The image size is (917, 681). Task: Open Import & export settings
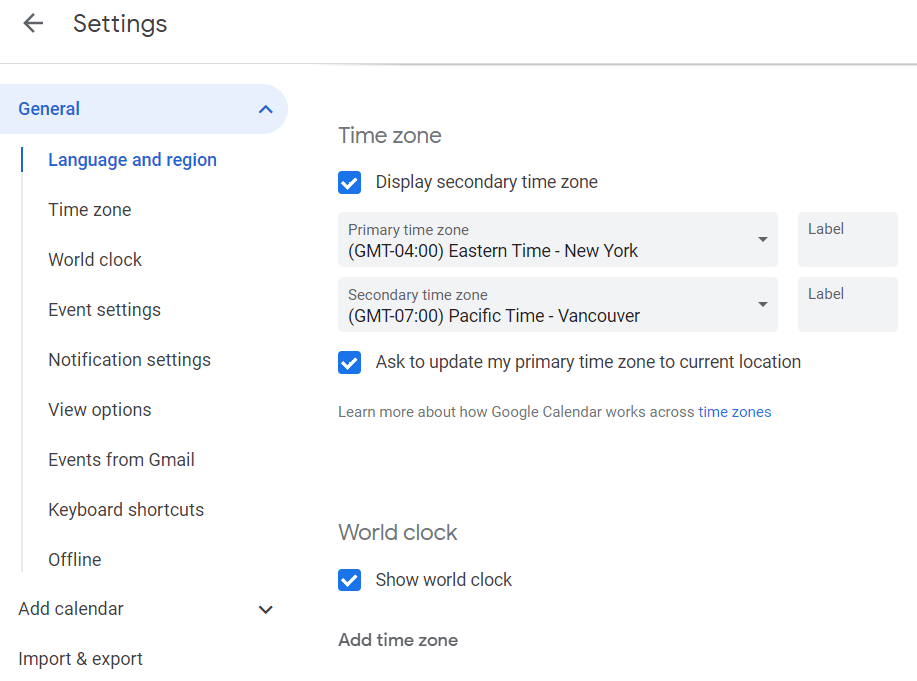coord(80,659)
